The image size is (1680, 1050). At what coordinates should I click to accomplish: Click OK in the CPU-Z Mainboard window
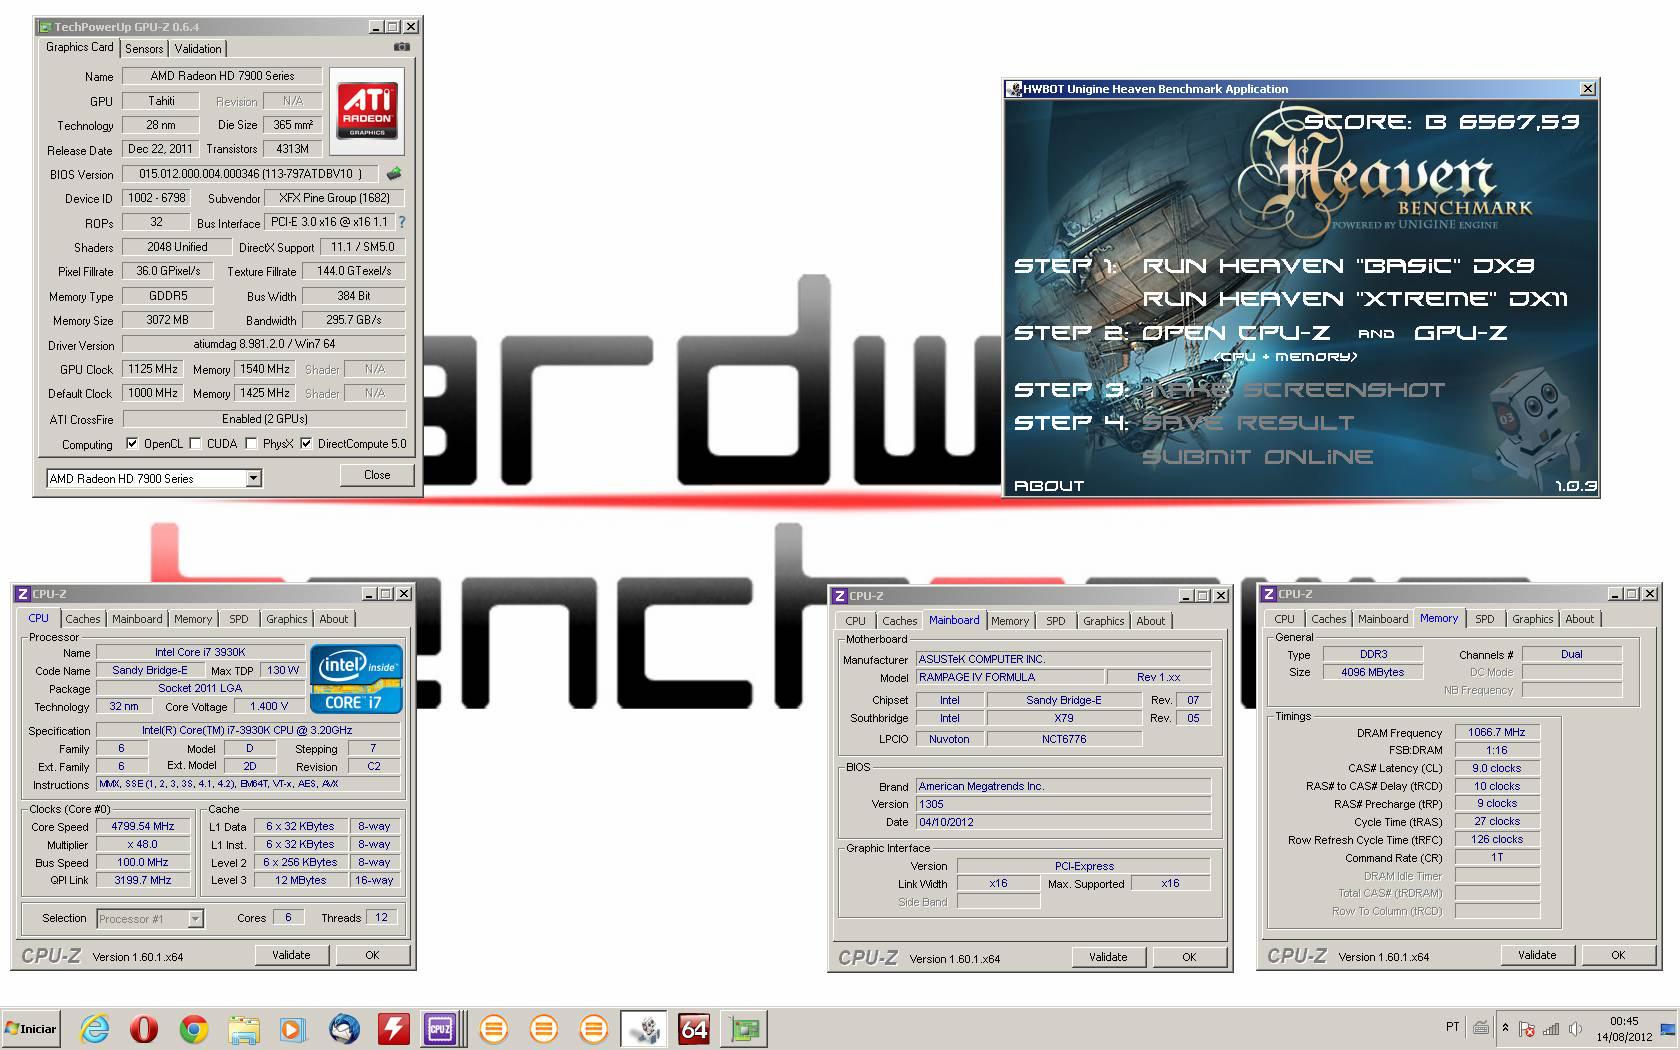[x=1189, y=957]
